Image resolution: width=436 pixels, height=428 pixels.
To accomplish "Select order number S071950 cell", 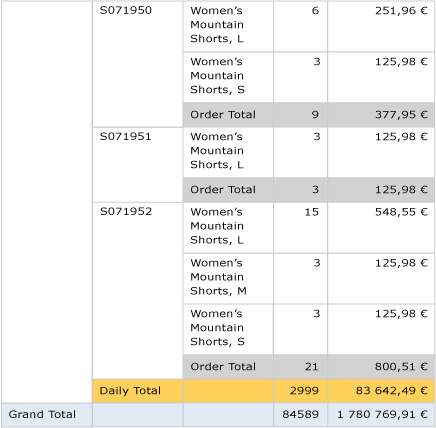I will click(x=138, y=64).
